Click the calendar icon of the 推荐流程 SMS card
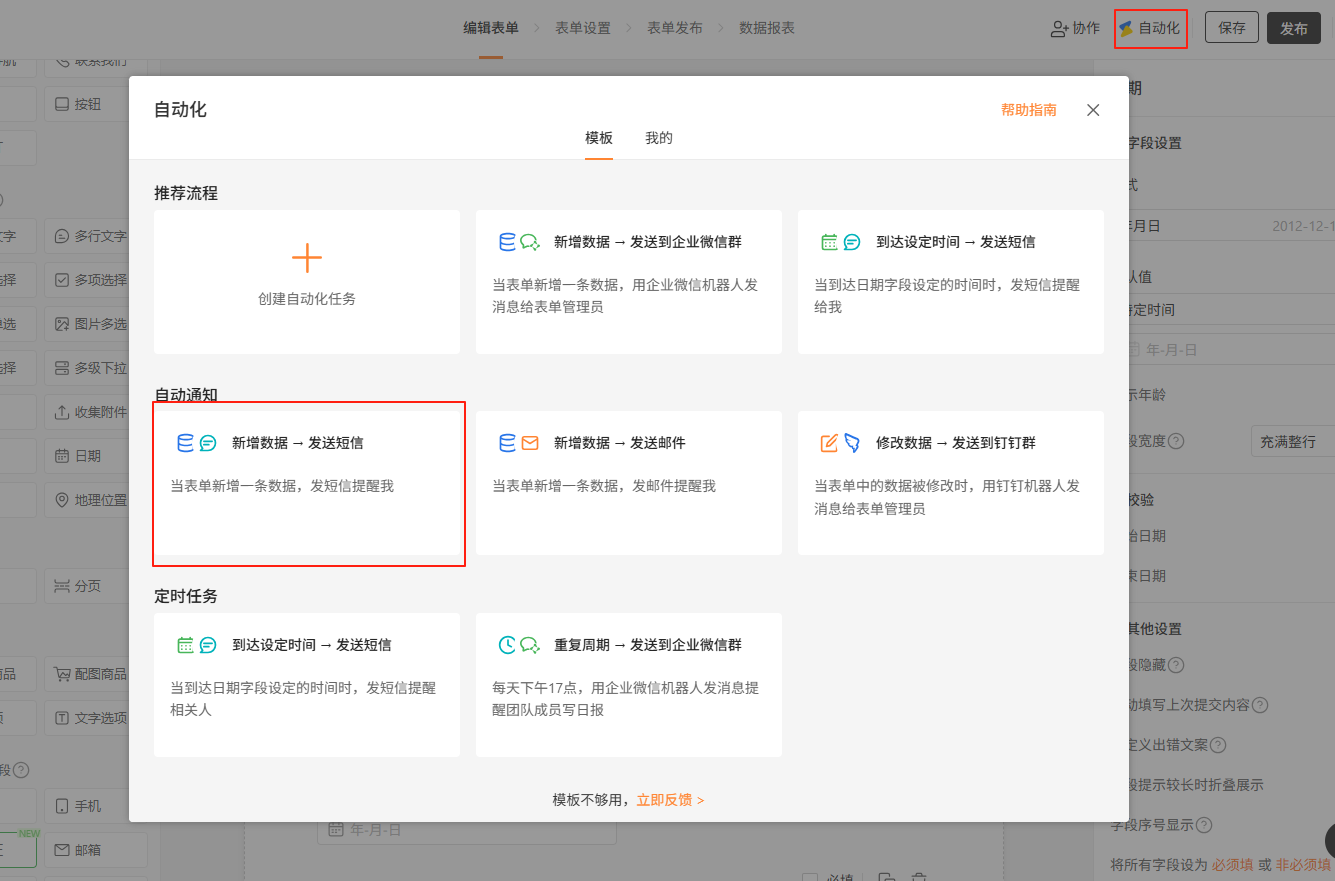This screenshot has width=1335, height=881. (829, 242)
